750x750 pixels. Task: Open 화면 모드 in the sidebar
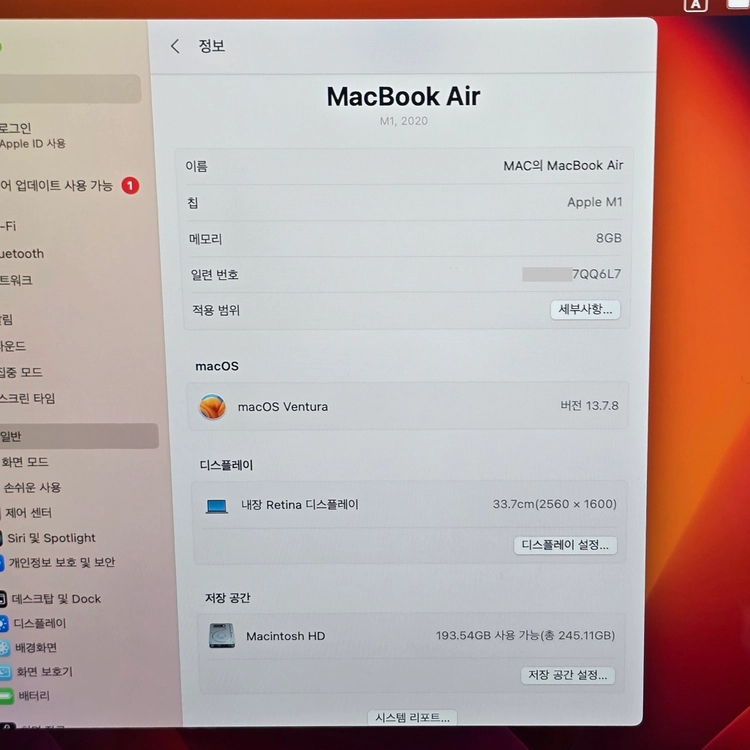25,462
